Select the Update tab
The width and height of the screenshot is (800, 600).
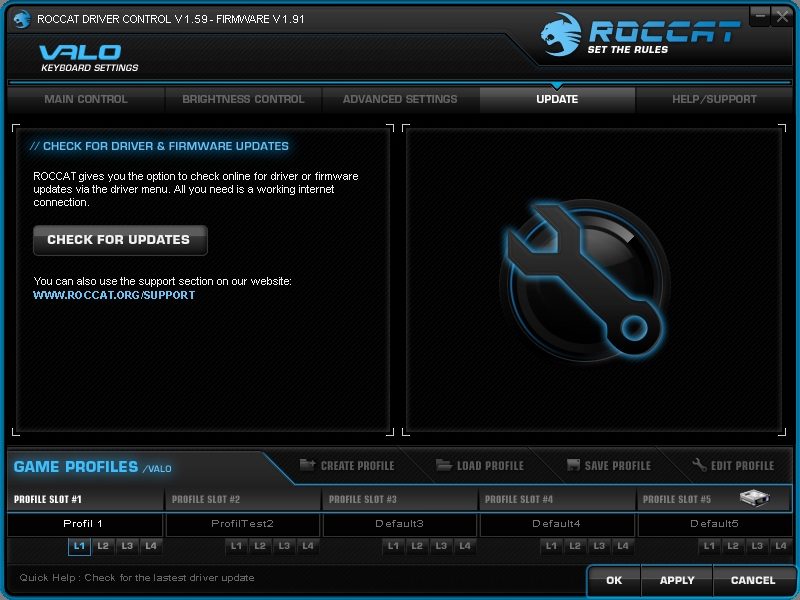click(x=557, y=99)
